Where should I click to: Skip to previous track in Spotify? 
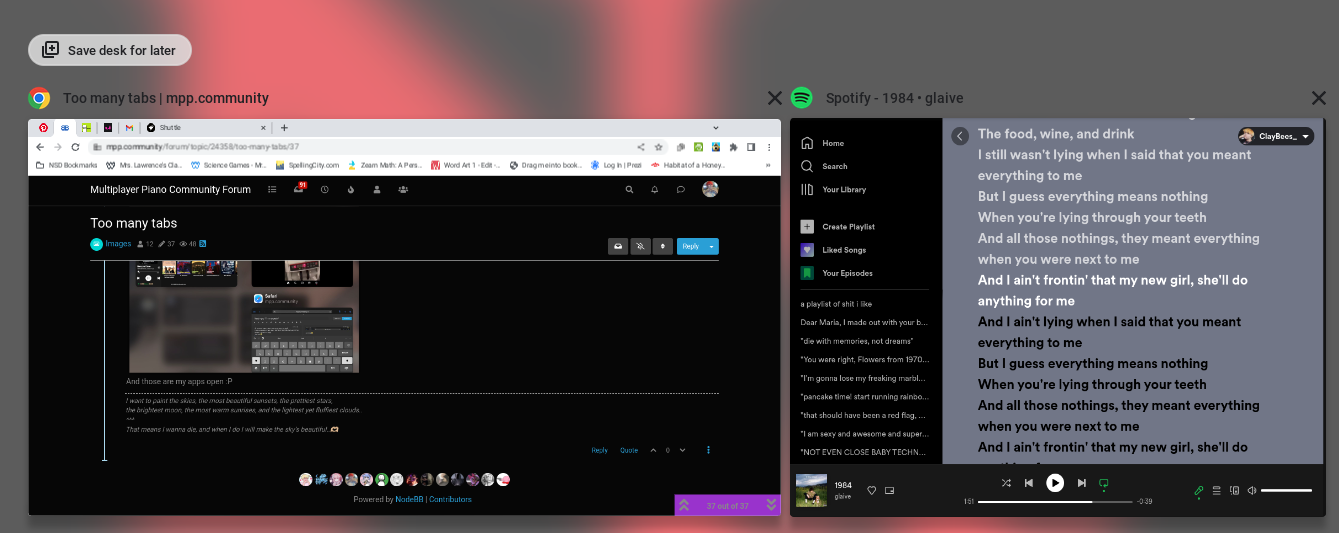[1028, 483]
